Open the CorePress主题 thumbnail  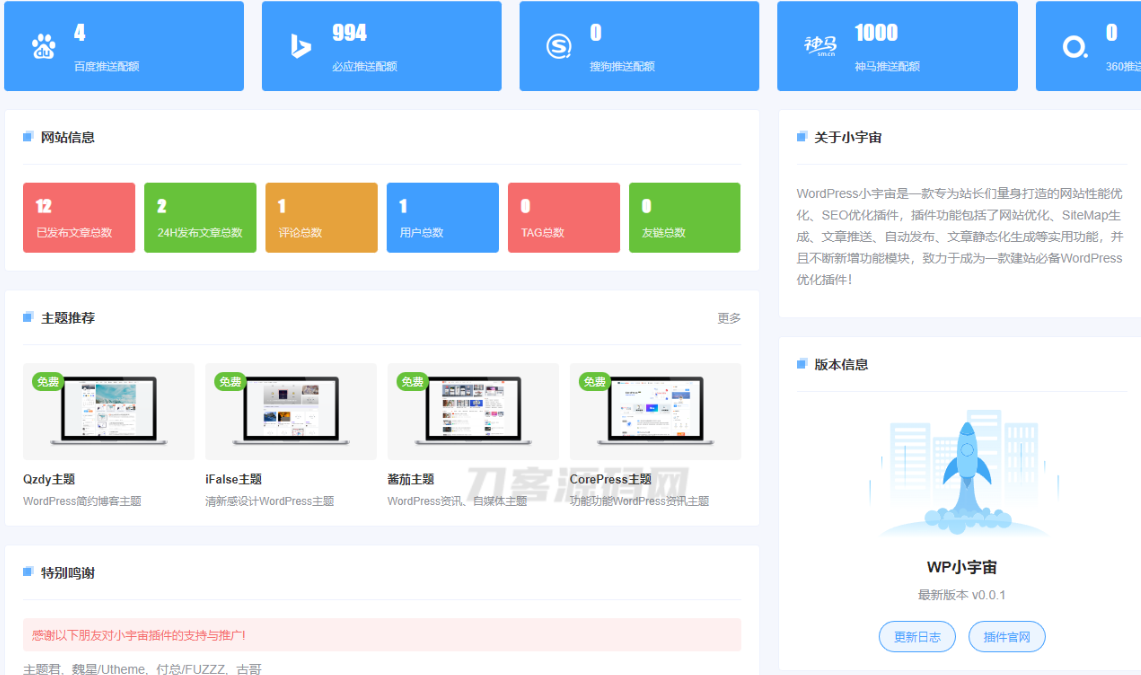point(656,412)
